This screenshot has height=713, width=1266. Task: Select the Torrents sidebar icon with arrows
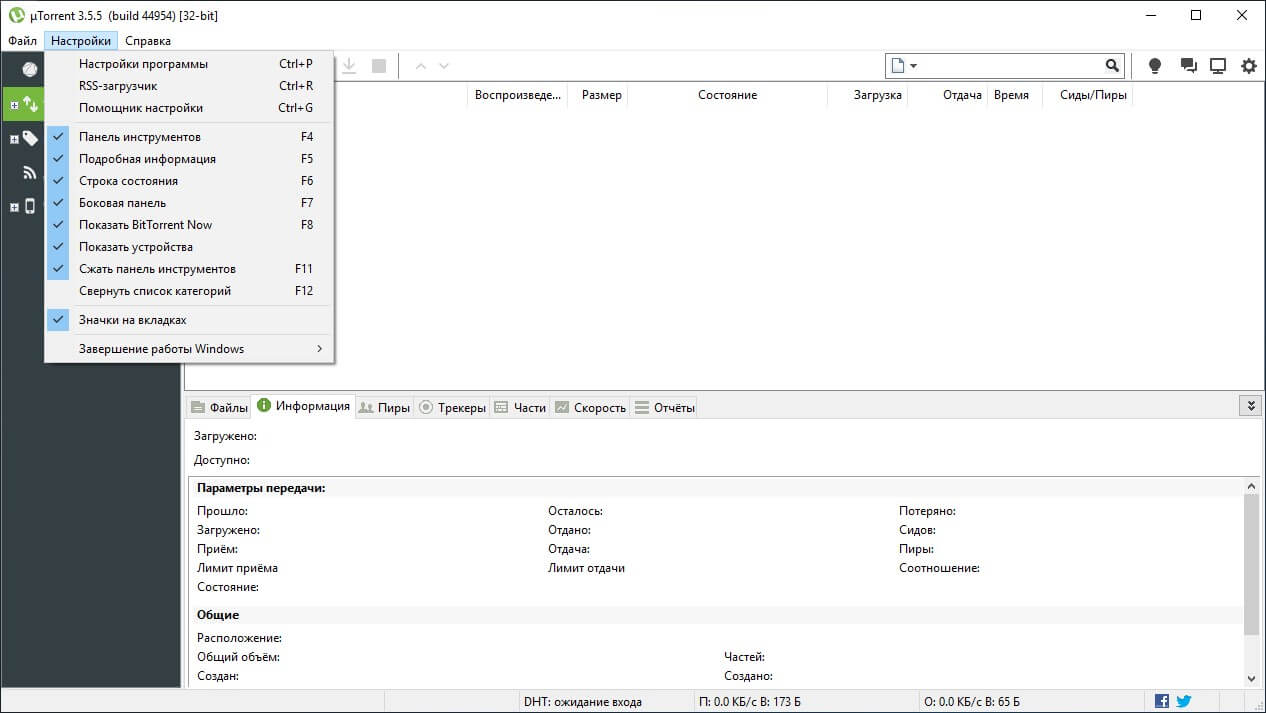[30, 104]
